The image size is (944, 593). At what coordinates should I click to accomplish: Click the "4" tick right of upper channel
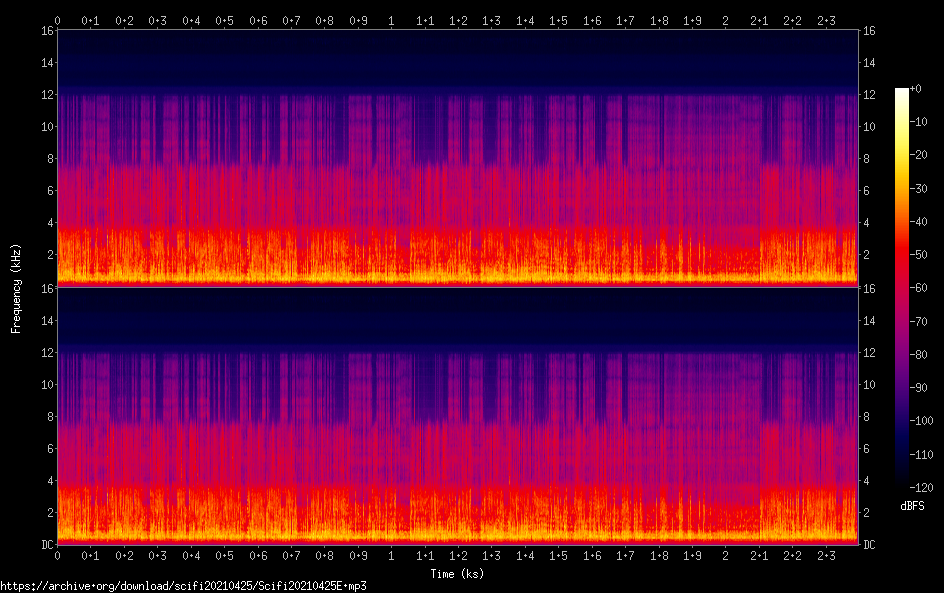pos(866,223)
